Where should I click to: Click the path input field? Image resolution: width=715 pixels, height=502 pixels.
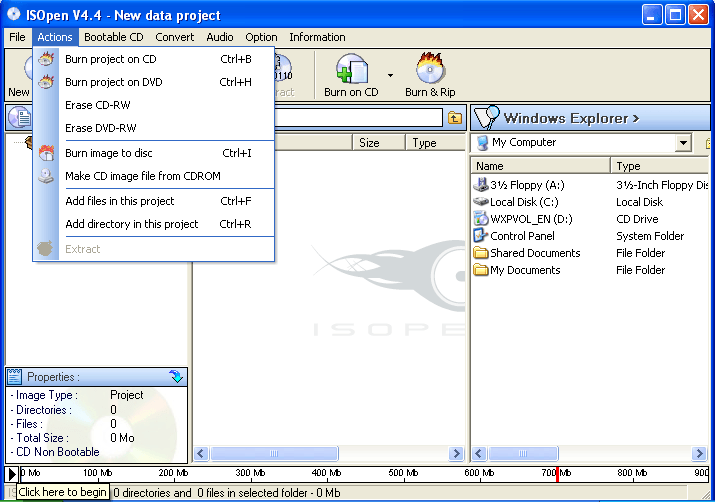[358, 118]
